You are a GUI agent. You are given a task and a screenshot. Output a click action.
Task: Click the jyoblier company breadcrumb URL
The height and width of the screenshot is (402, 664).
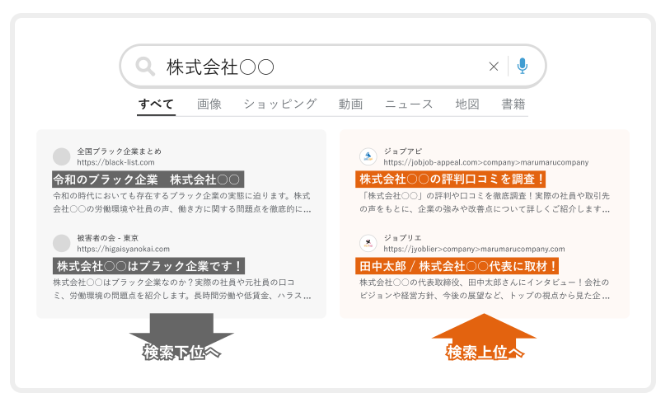(474, 249)
